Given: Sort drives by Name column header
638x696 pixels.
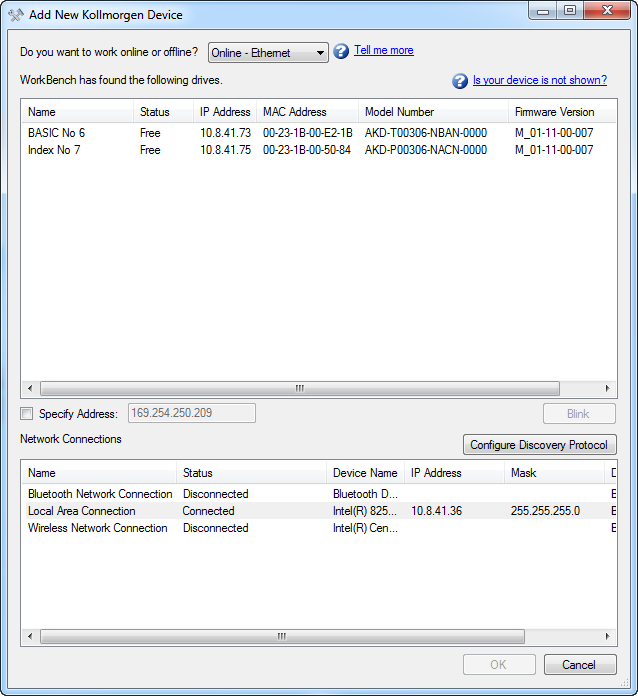Looking at the screenshot, I should [x=78, y=112].
